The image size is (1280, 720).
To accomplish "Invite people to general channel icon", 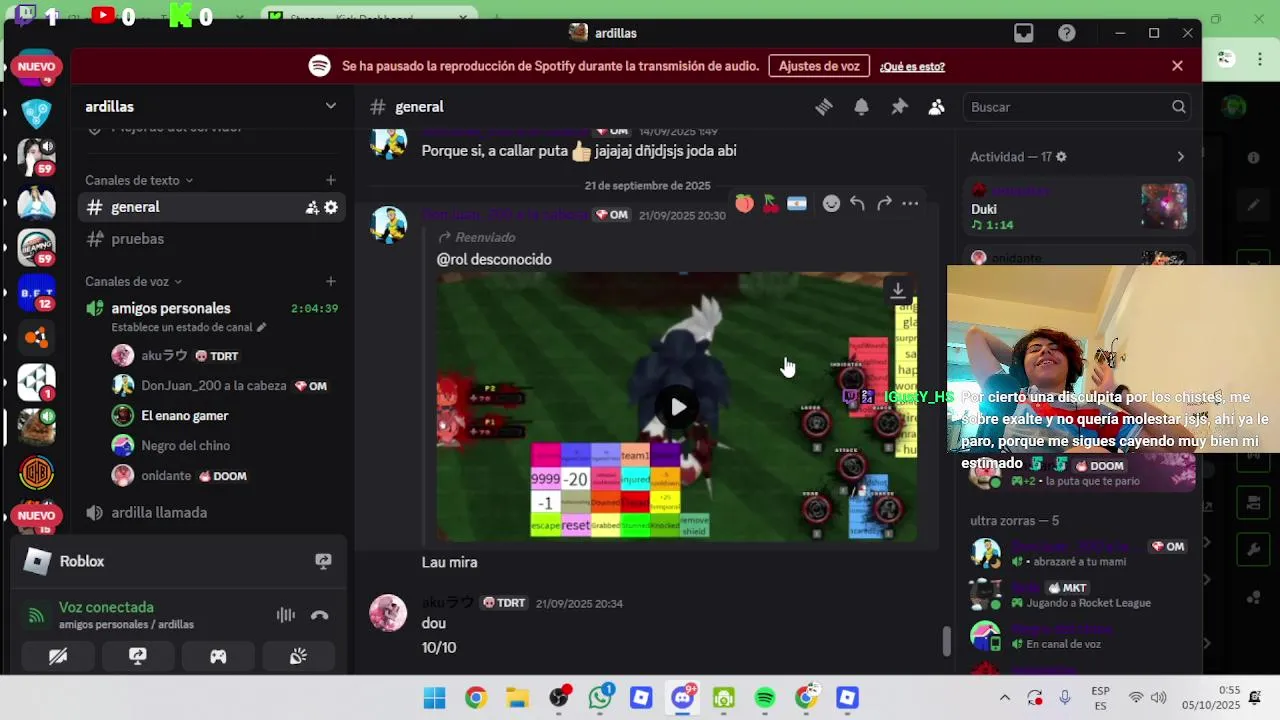I will (x=312, y=207).
